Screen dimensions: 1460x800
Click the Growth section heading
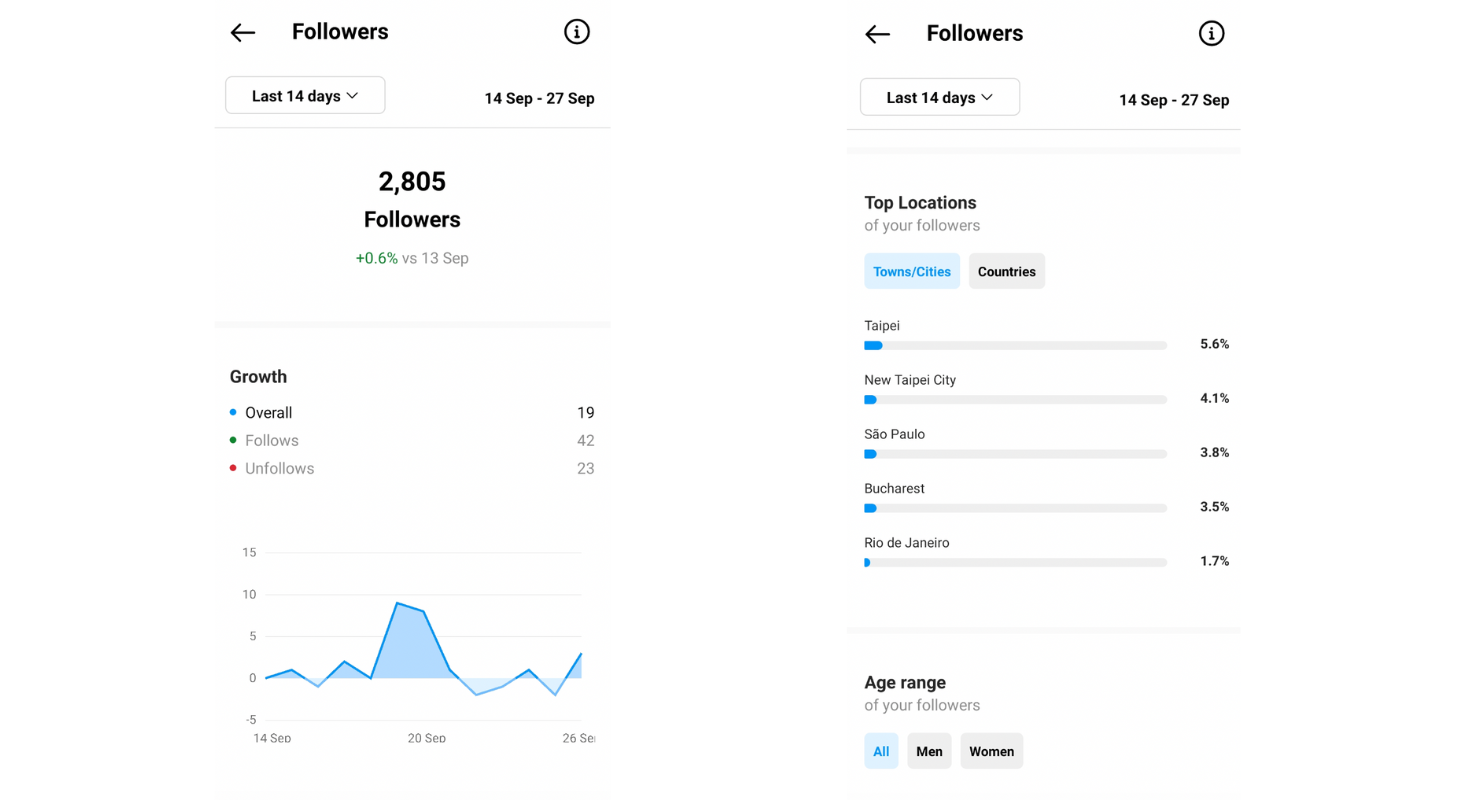258,376
